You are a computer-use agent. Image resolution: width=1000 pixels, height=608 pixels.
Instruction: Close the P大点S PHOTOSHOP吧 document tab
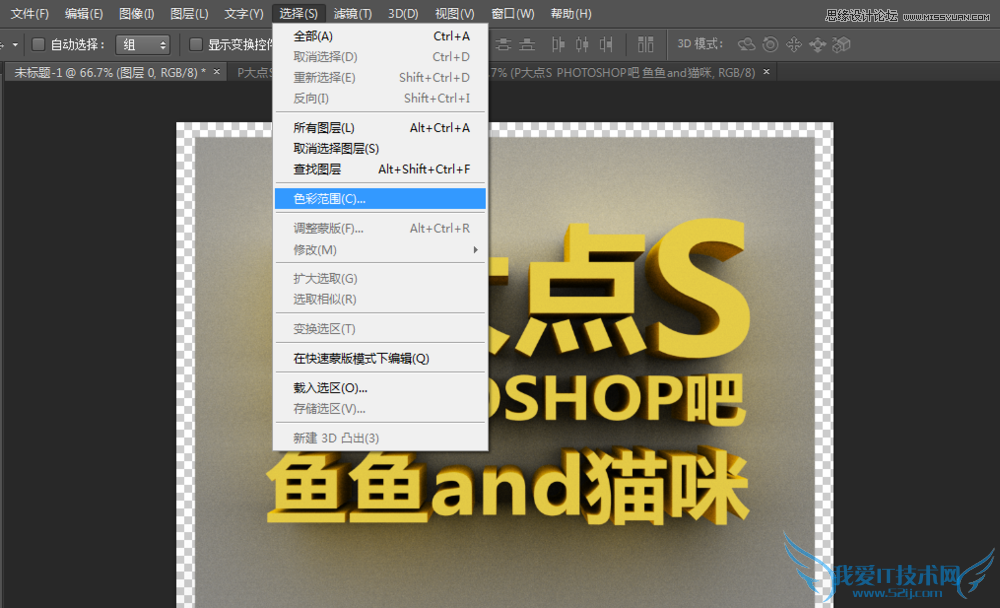point(765,72)
